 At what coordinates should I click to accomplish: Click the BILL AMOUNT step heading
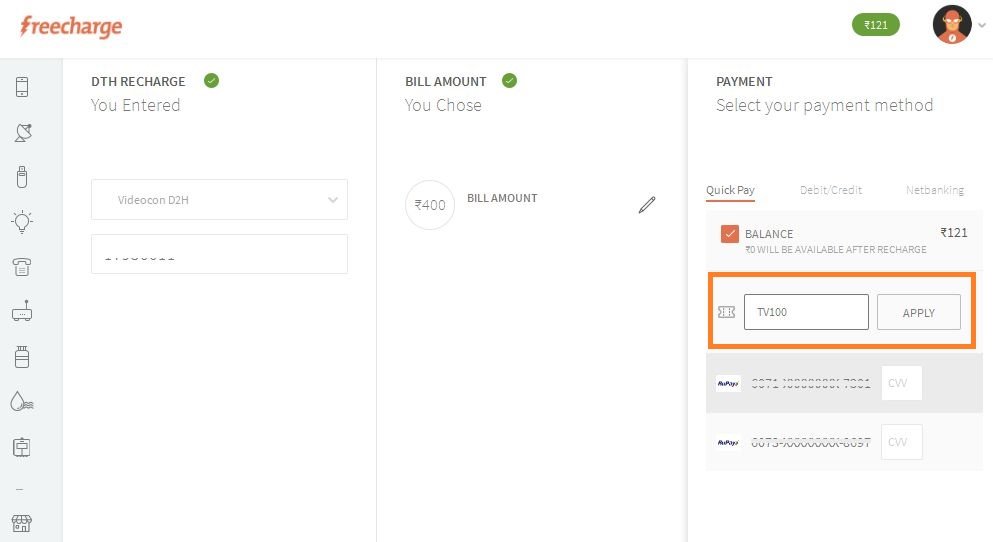(446, 82)
